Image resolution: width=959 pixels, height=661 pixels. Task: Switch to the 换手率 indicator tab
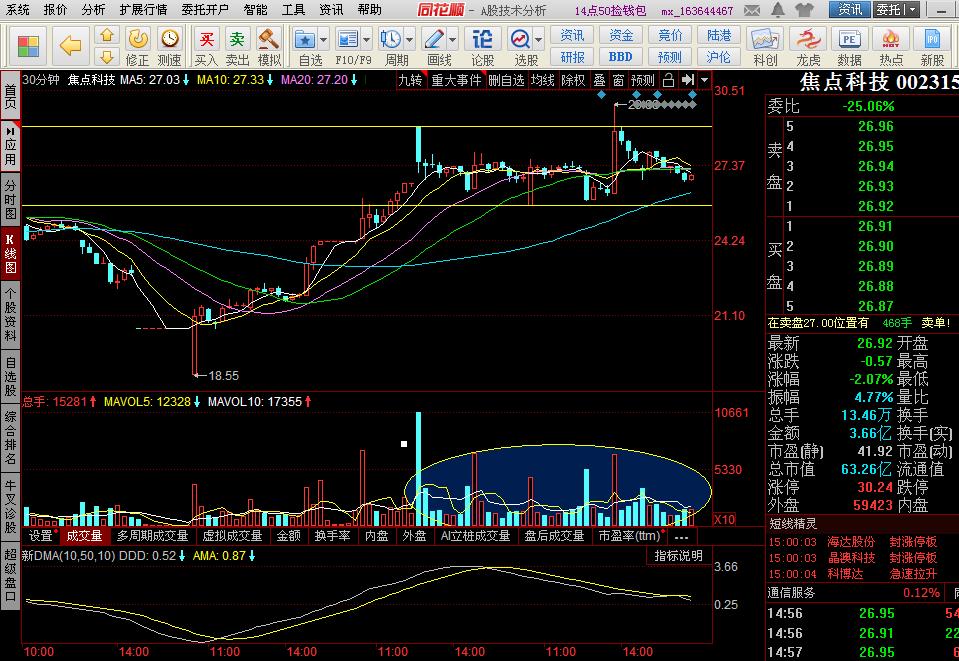(332, 536)
